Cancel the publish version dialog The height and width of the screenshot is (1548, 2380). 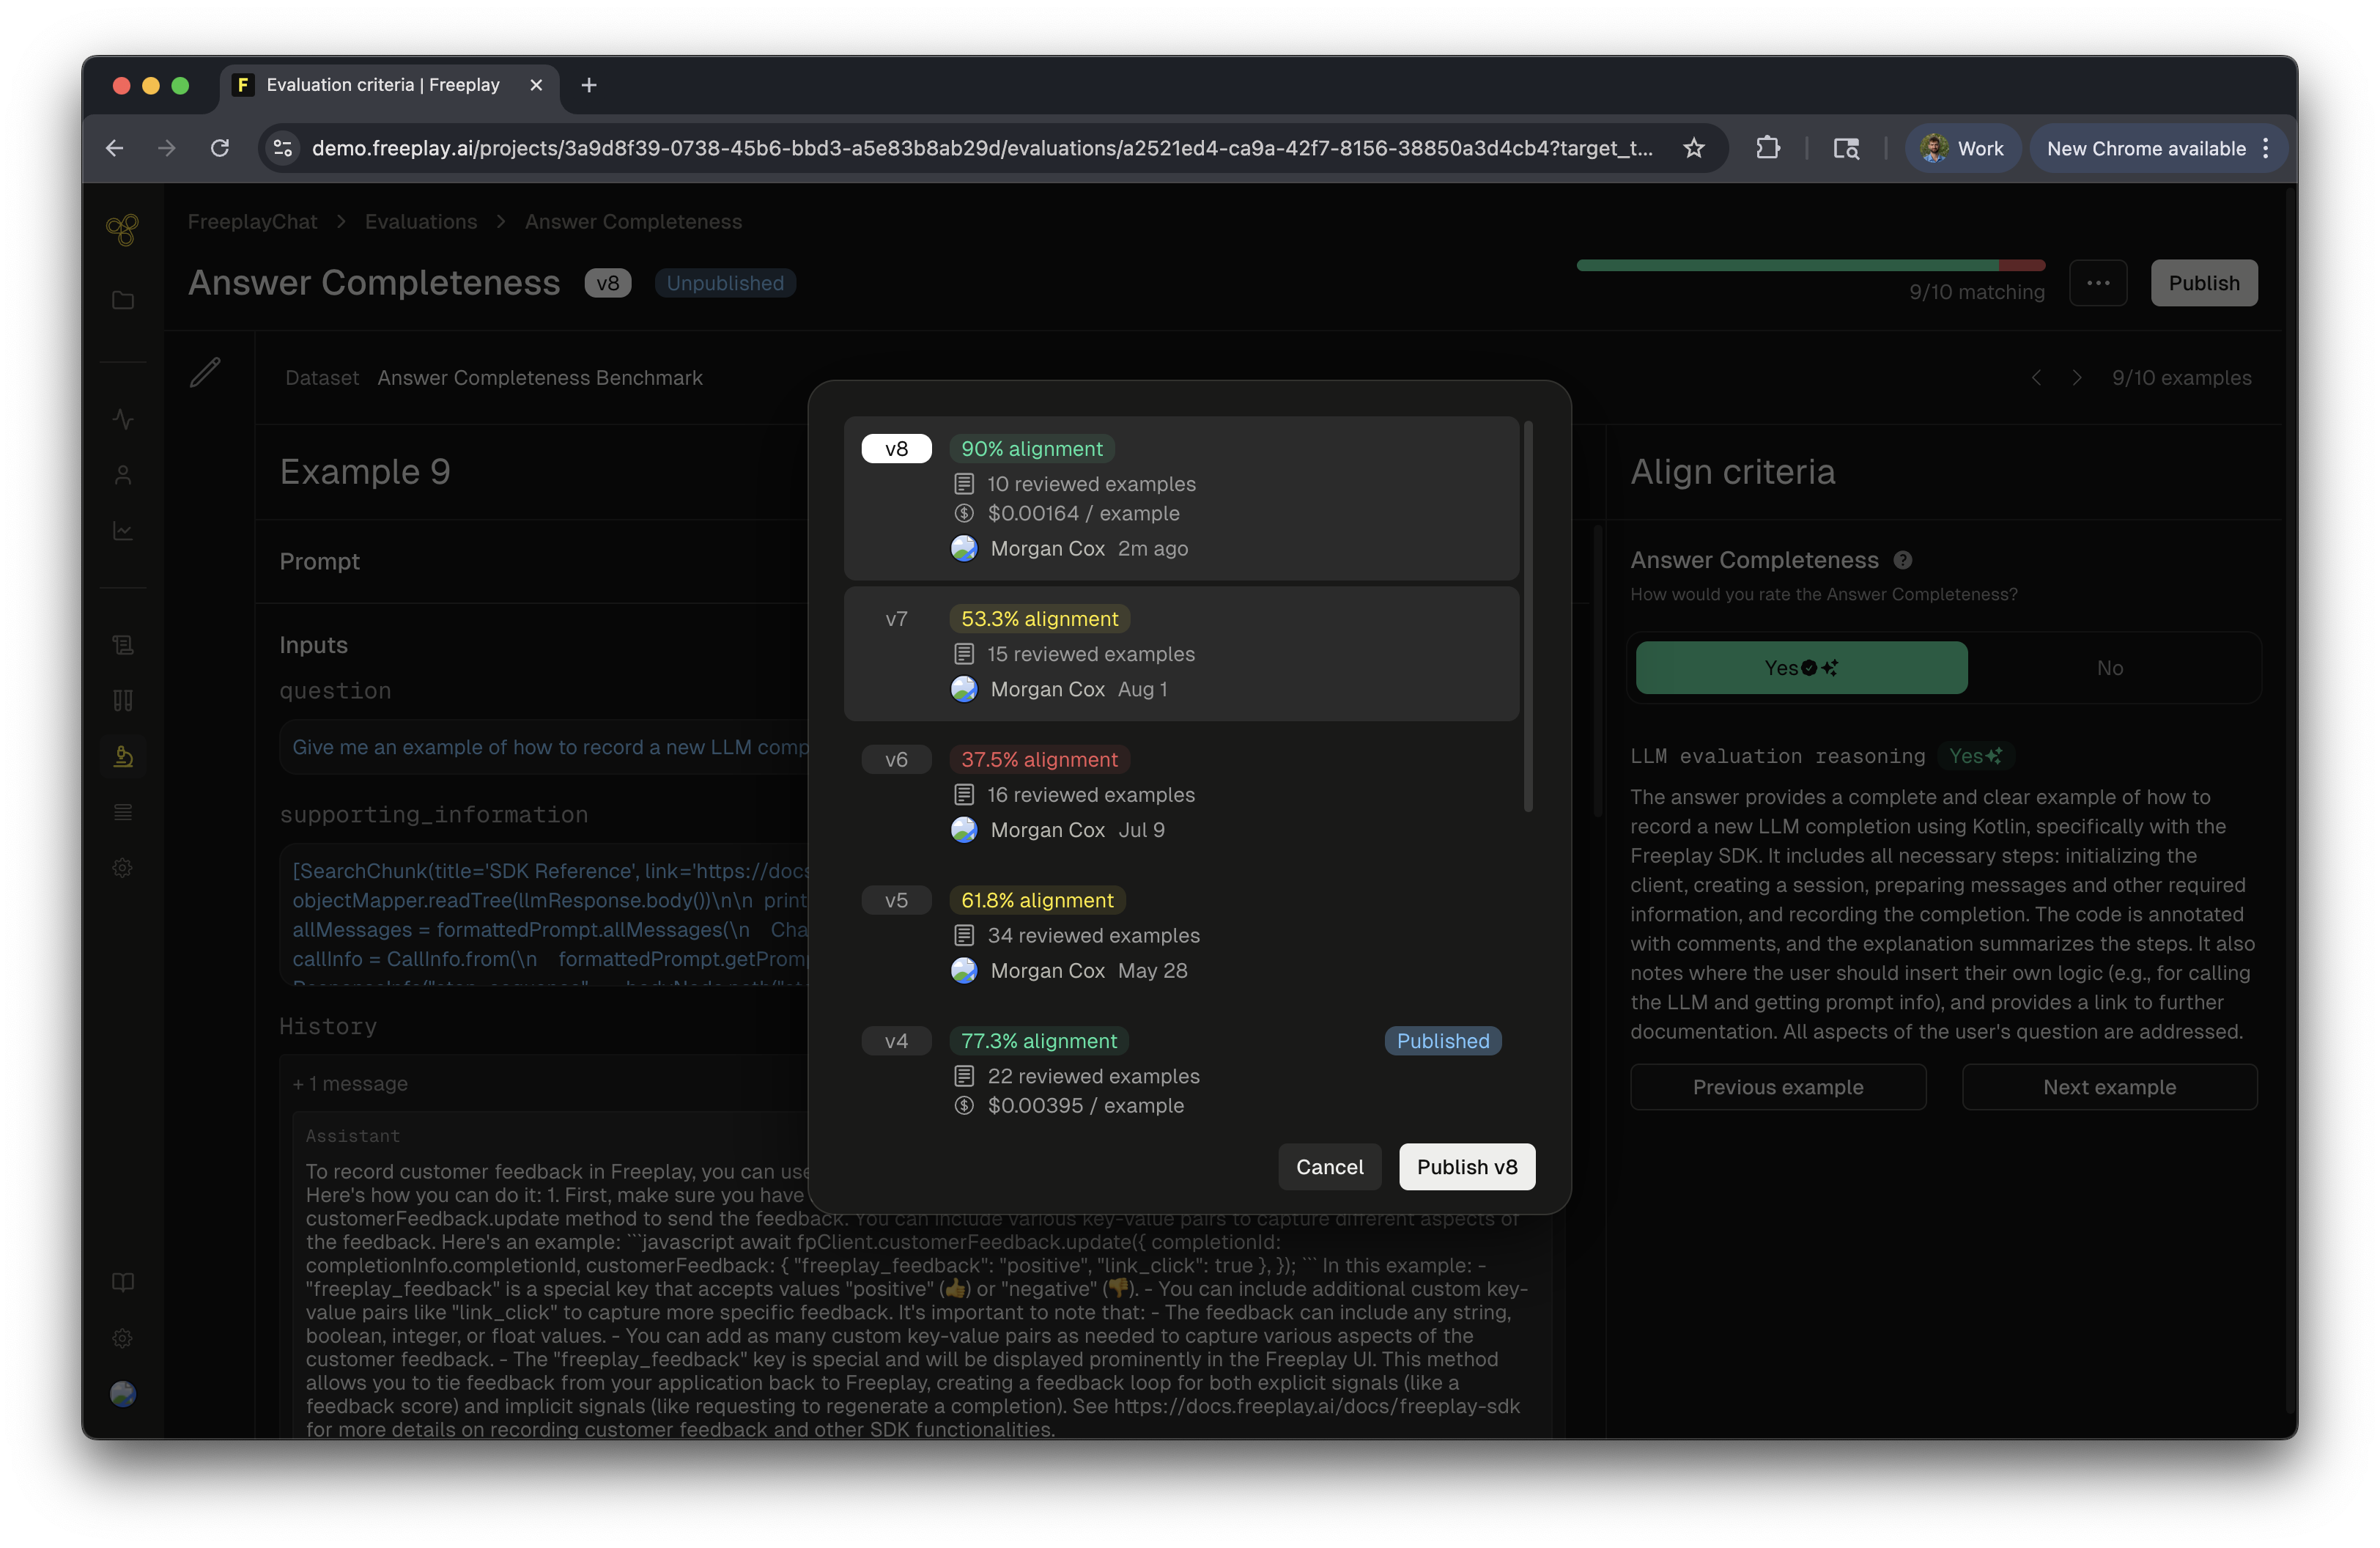[1329, 1167]
